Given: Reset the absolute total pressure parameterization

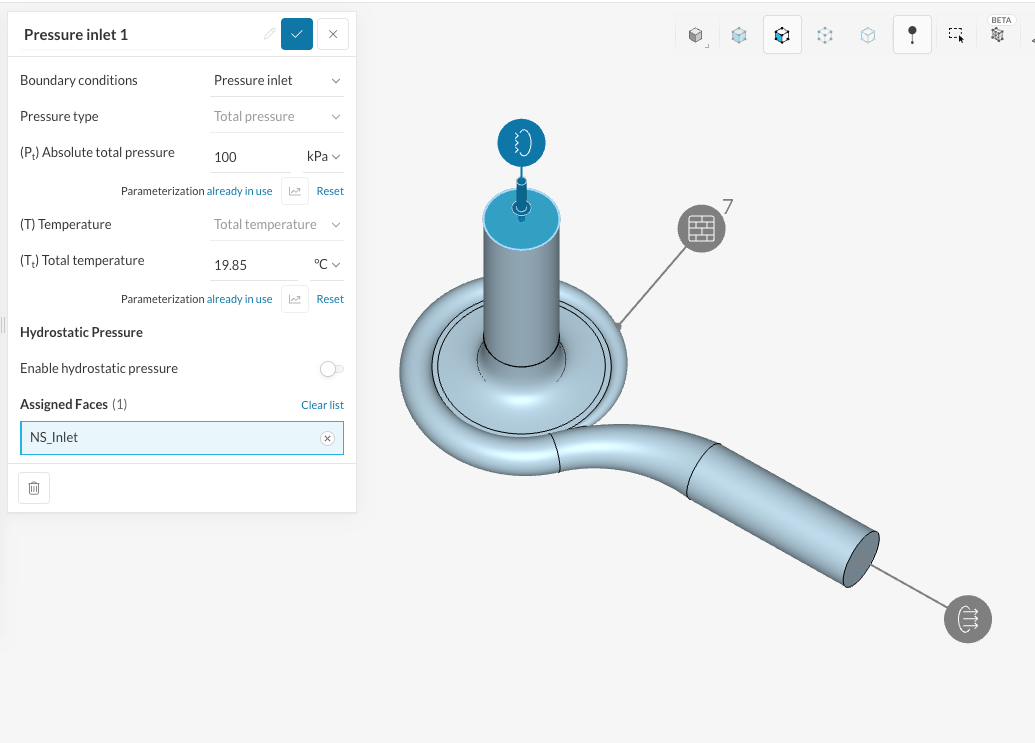Looking at the screenshot, I should [330, 191].
